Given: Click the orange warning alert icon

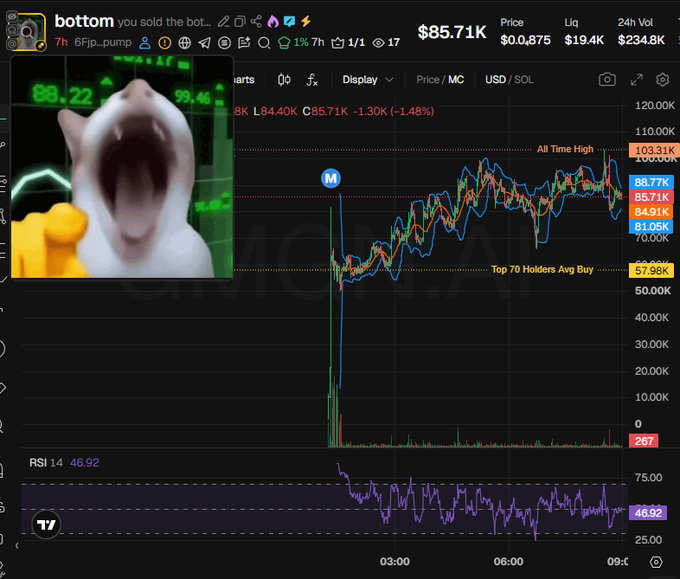Looking at the screenshot, I should click(x=165, y=43).
